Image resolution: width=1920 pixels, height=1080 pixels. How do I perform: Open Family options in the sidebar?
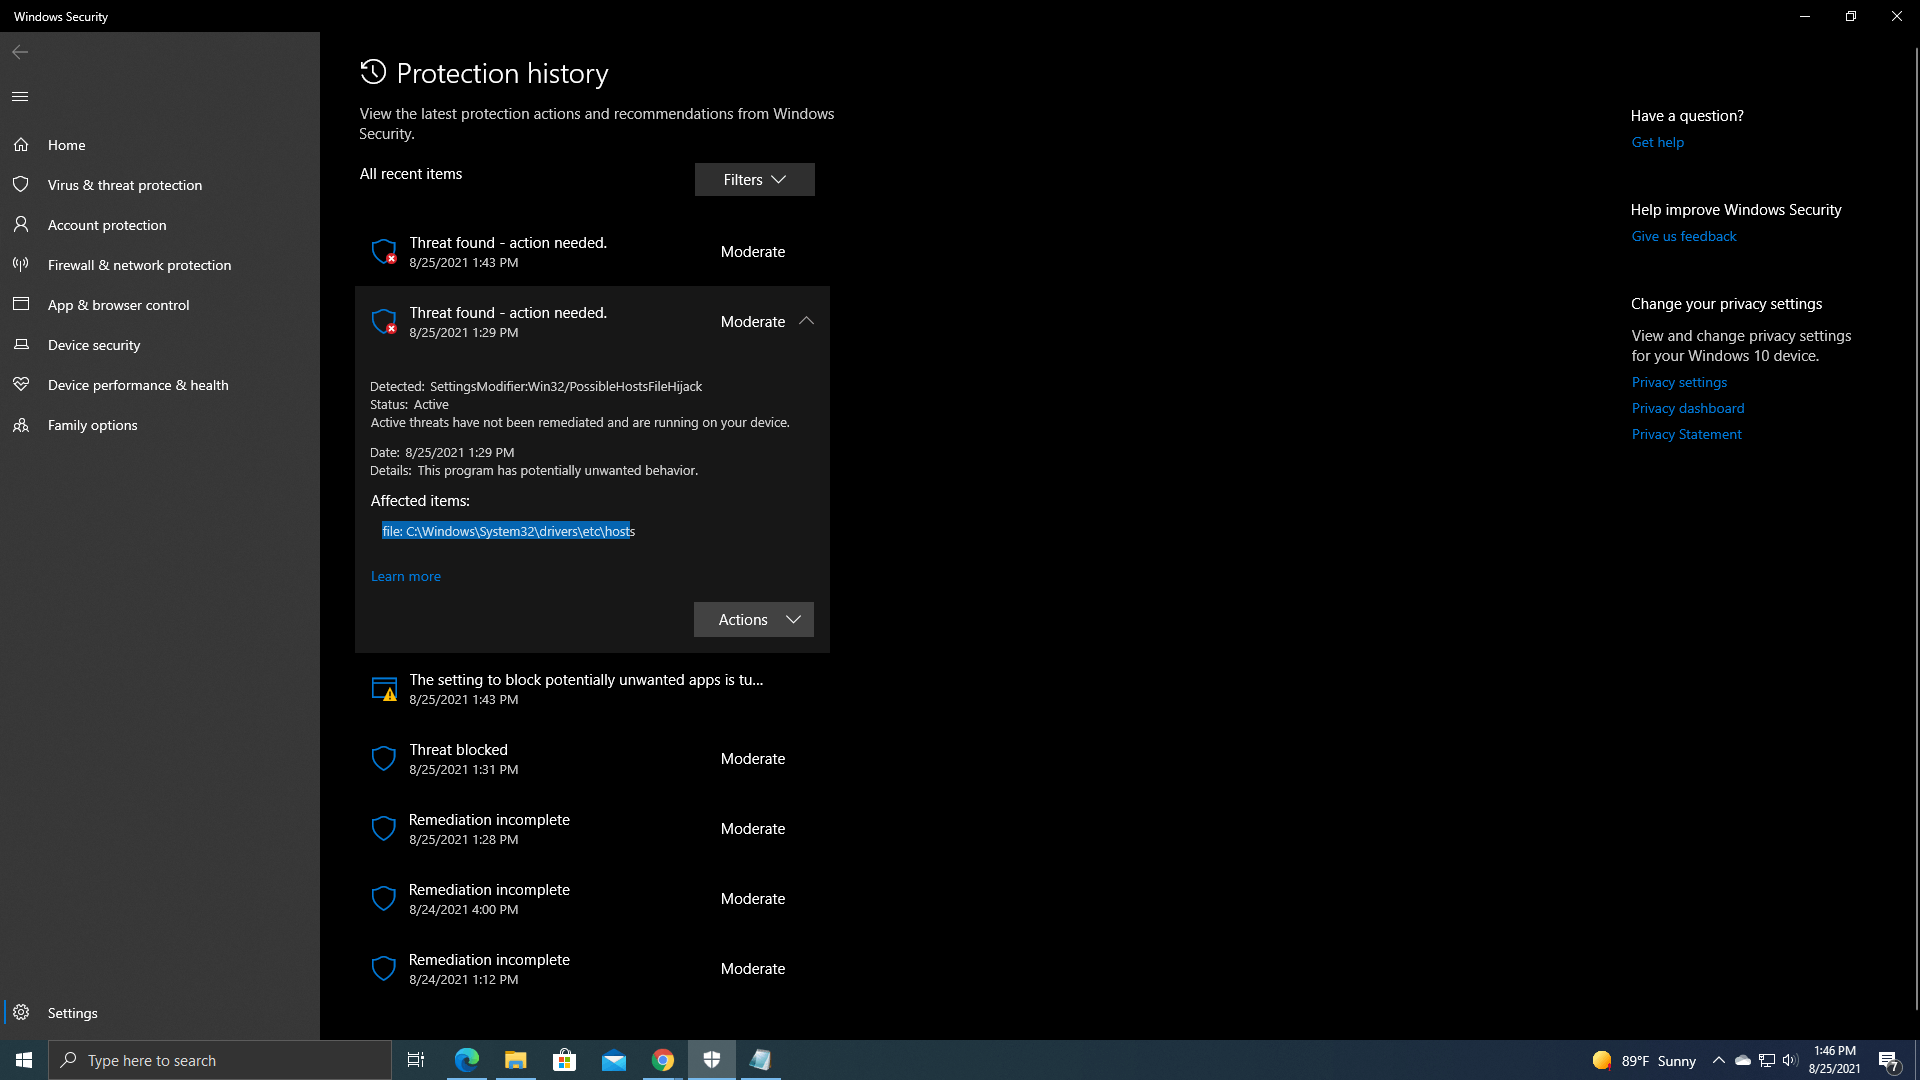click(92, 425)
